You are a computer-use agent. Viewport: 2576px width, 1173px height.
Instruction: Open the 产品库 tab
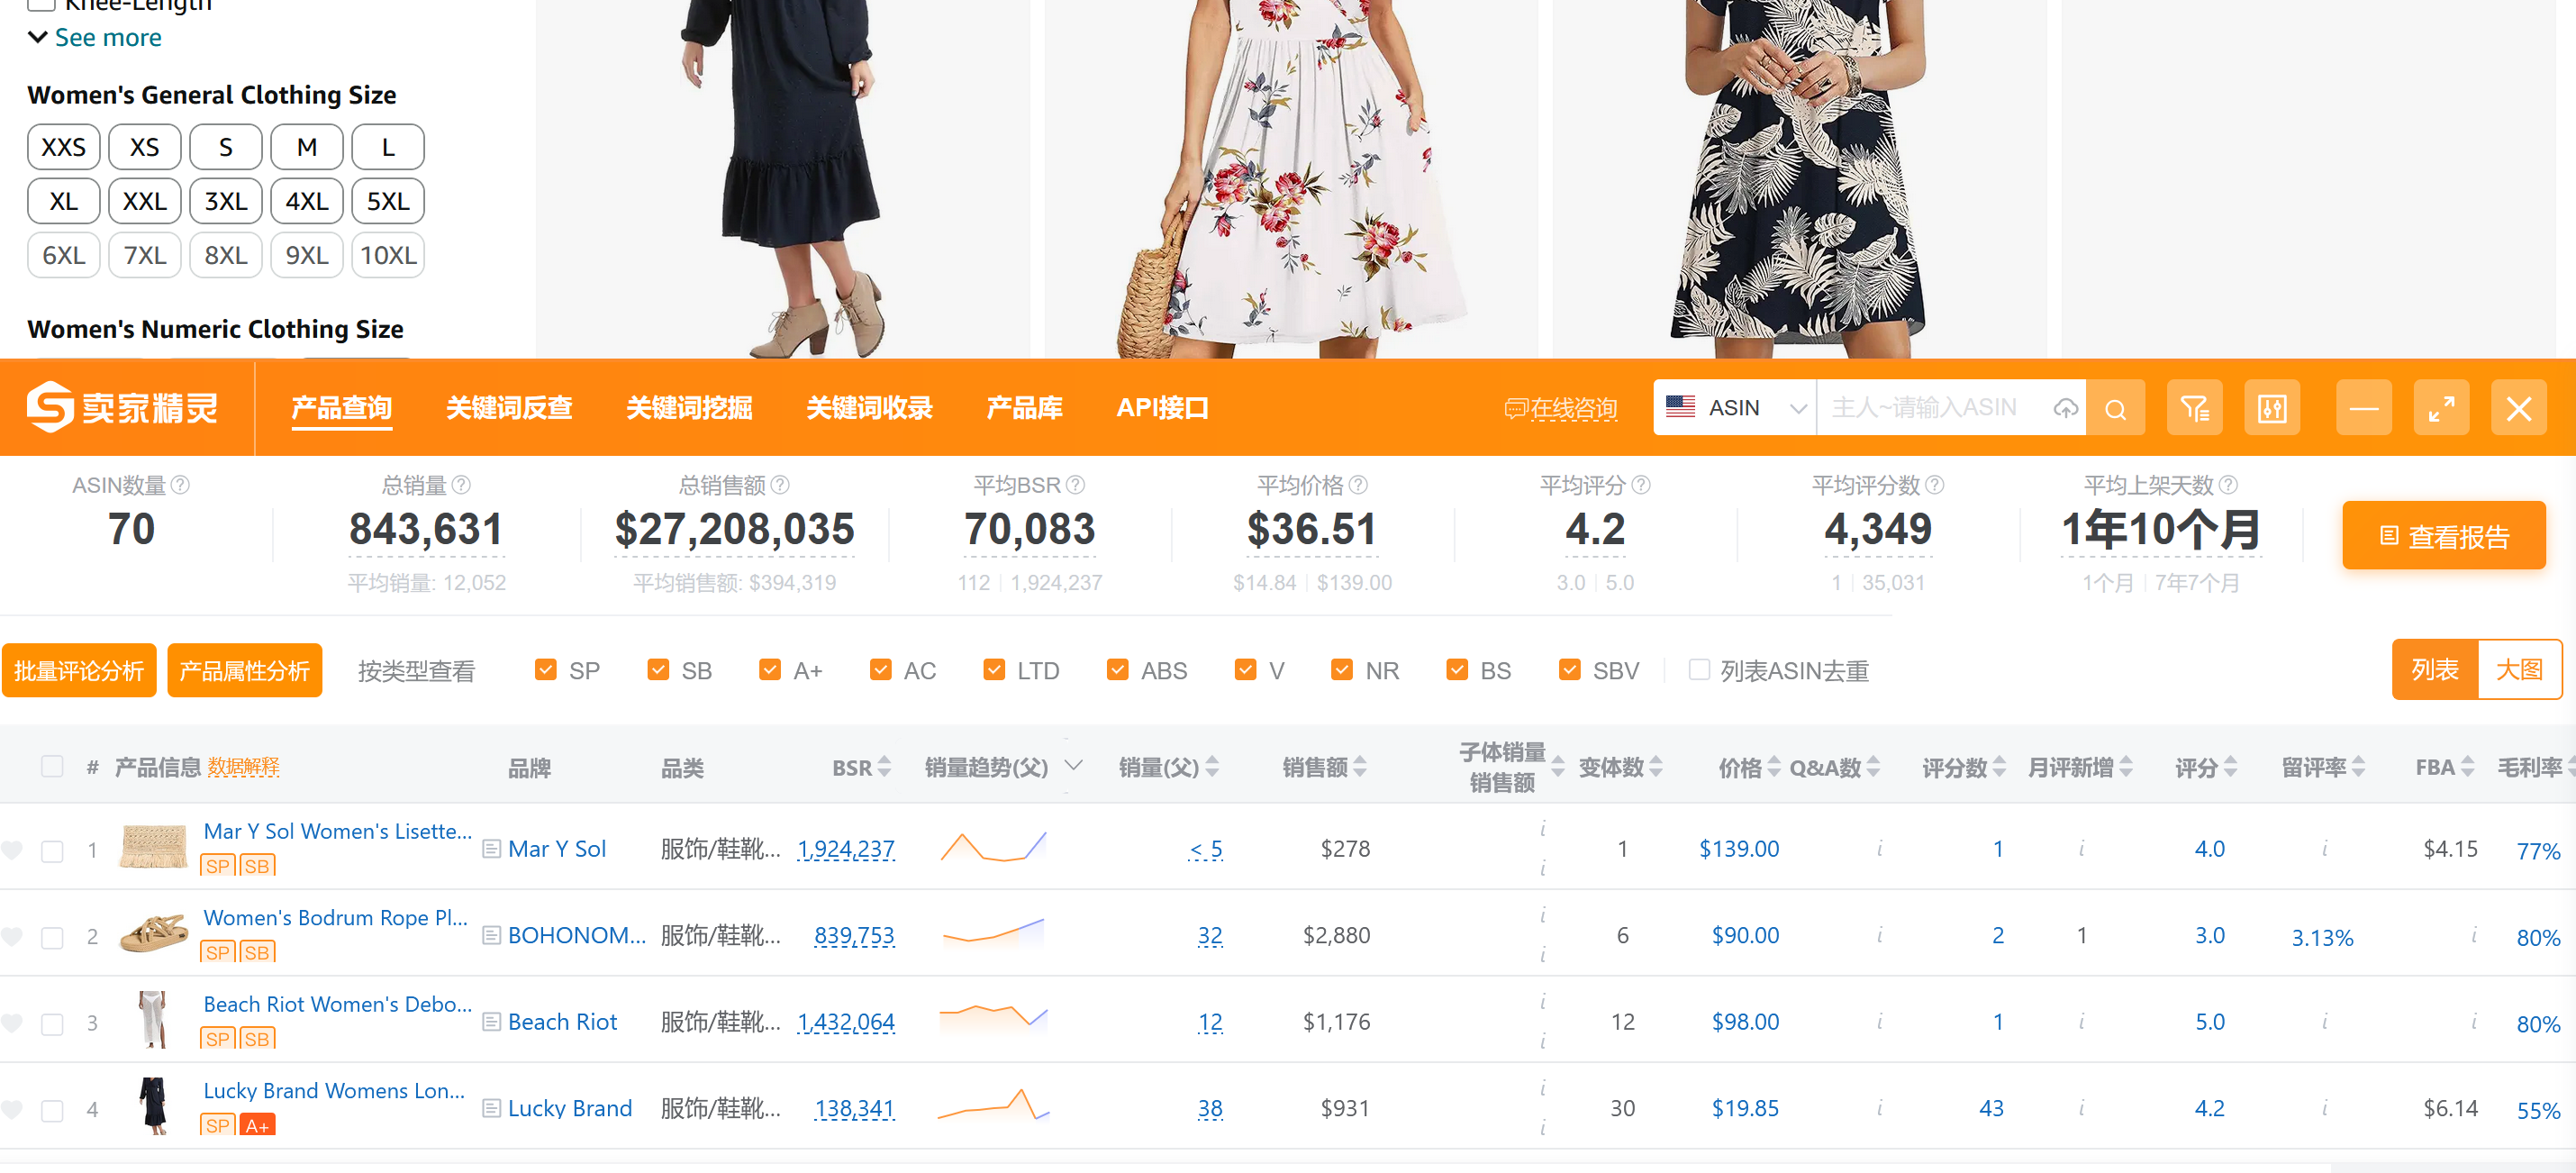[x=1024, y=408]
